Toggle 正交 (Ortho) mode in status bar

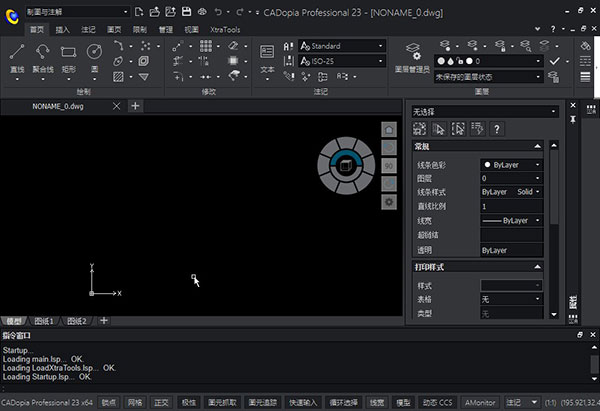click(162, 402)
